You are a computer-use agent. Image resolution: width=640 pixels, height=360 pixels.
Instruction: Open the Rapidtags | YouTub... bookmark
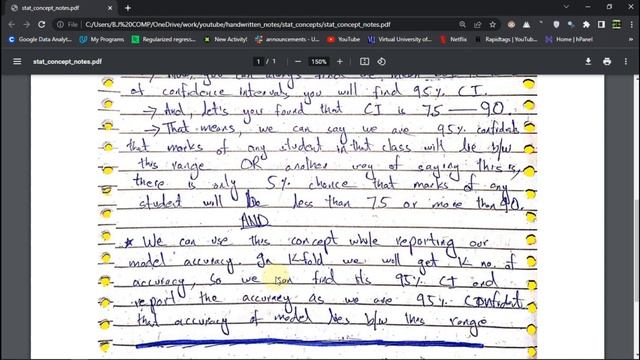(x=506, y=39)
